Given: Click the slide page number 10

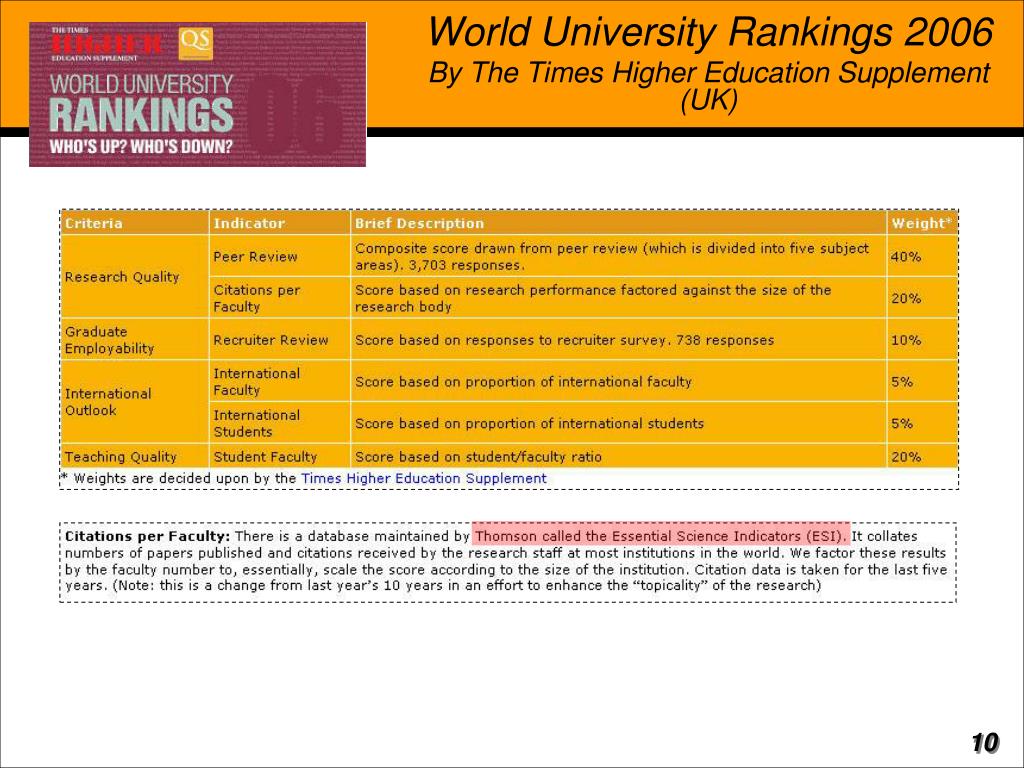Looking at the screenshot, I should pos(985,743).
